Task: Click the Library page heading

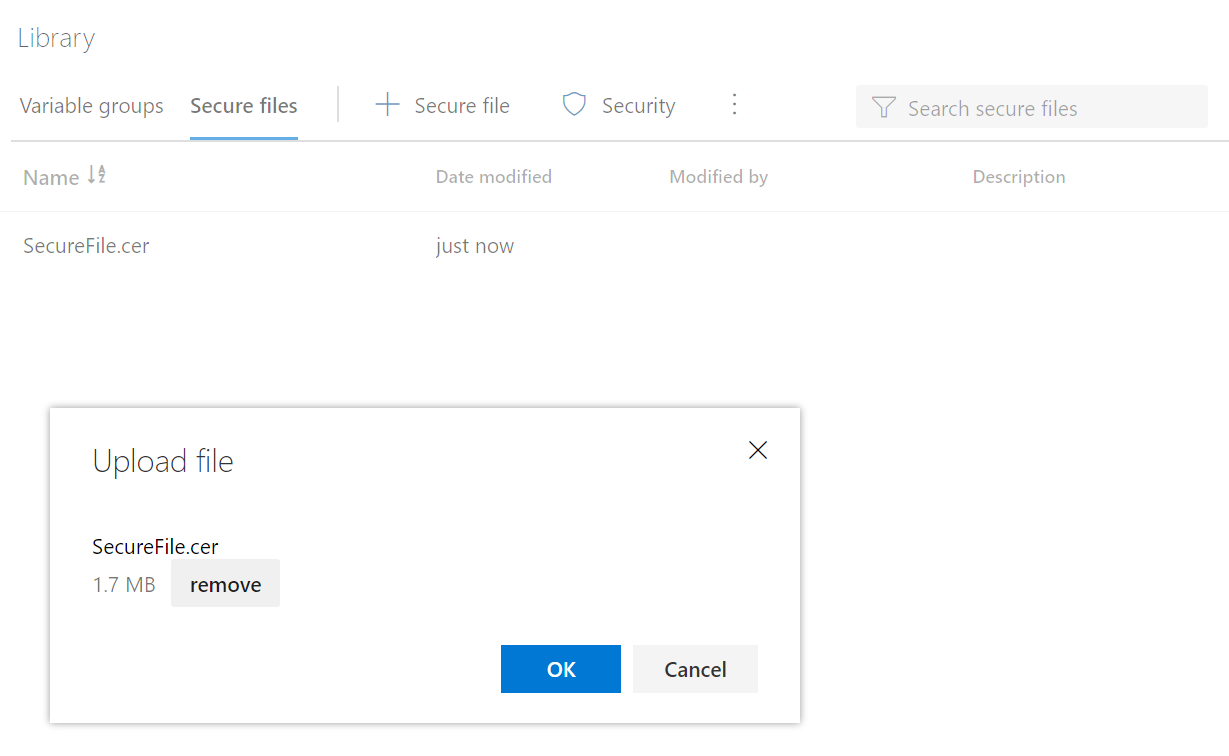Action: [x=56, y=38]
